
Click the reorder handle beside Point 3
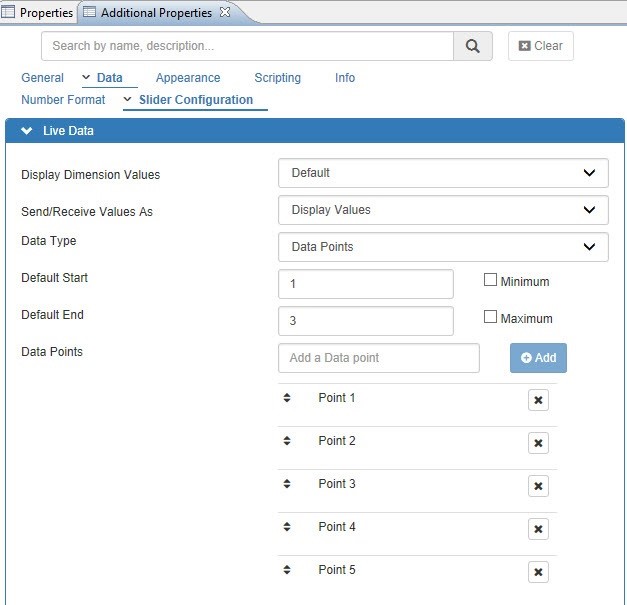pyautogui.click(x=287, y=484)
